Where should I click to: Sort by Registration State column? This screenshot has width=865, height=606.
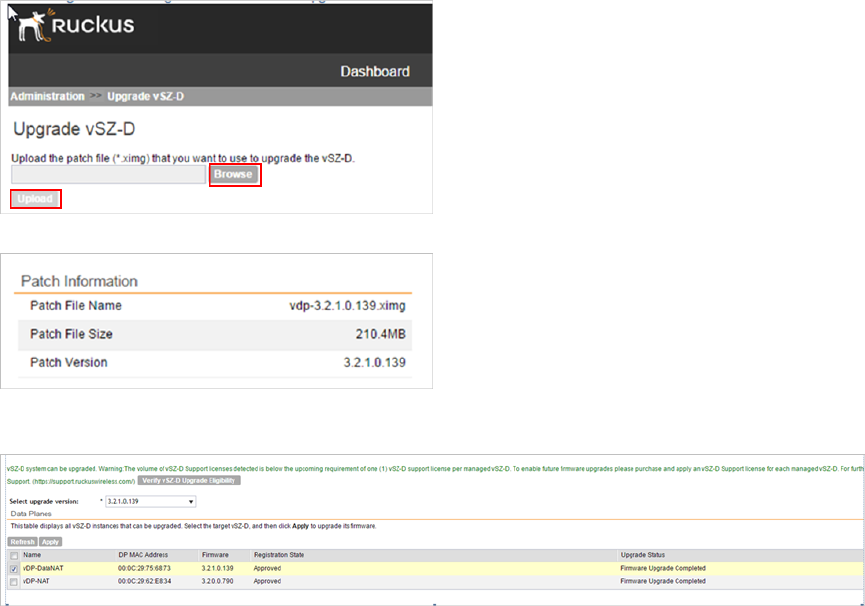click(279, 555)
